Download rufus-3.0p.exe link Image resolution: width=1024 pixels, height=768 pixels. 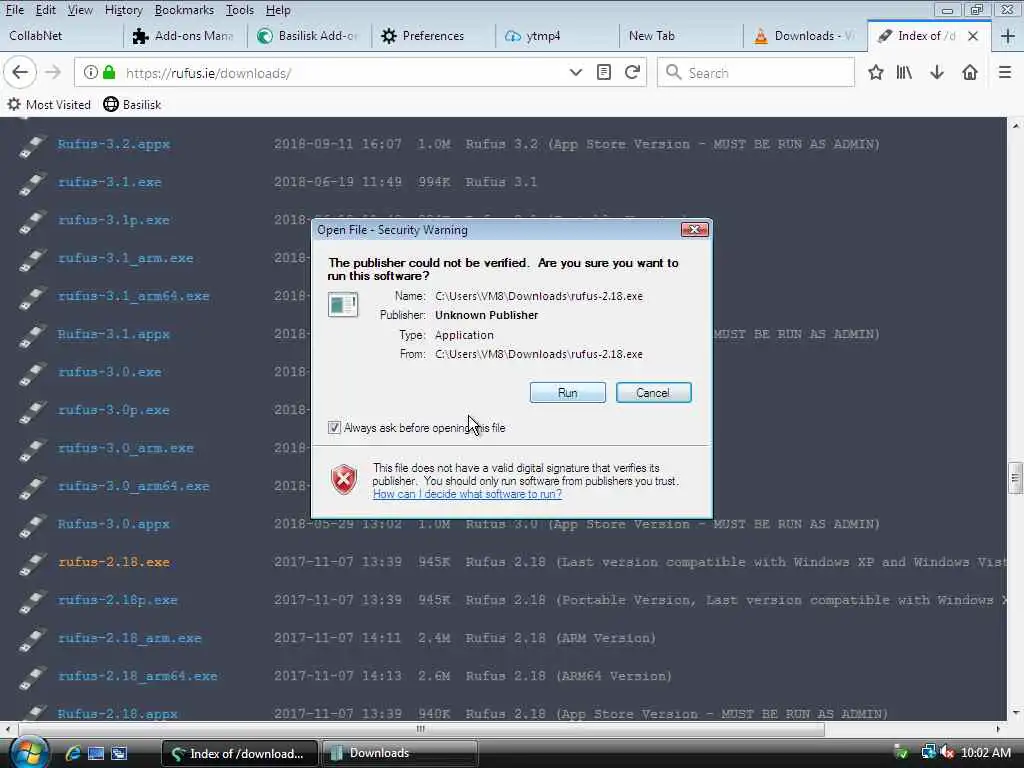114,409
